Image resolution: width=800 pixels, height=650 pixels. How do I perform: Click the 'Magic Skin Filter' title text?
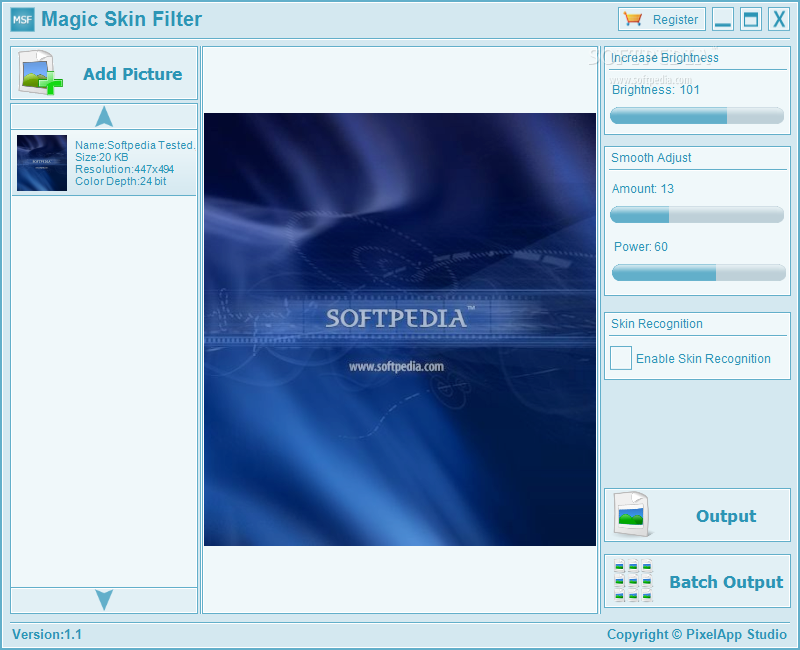pyautogui.click(x=121, y=19)
